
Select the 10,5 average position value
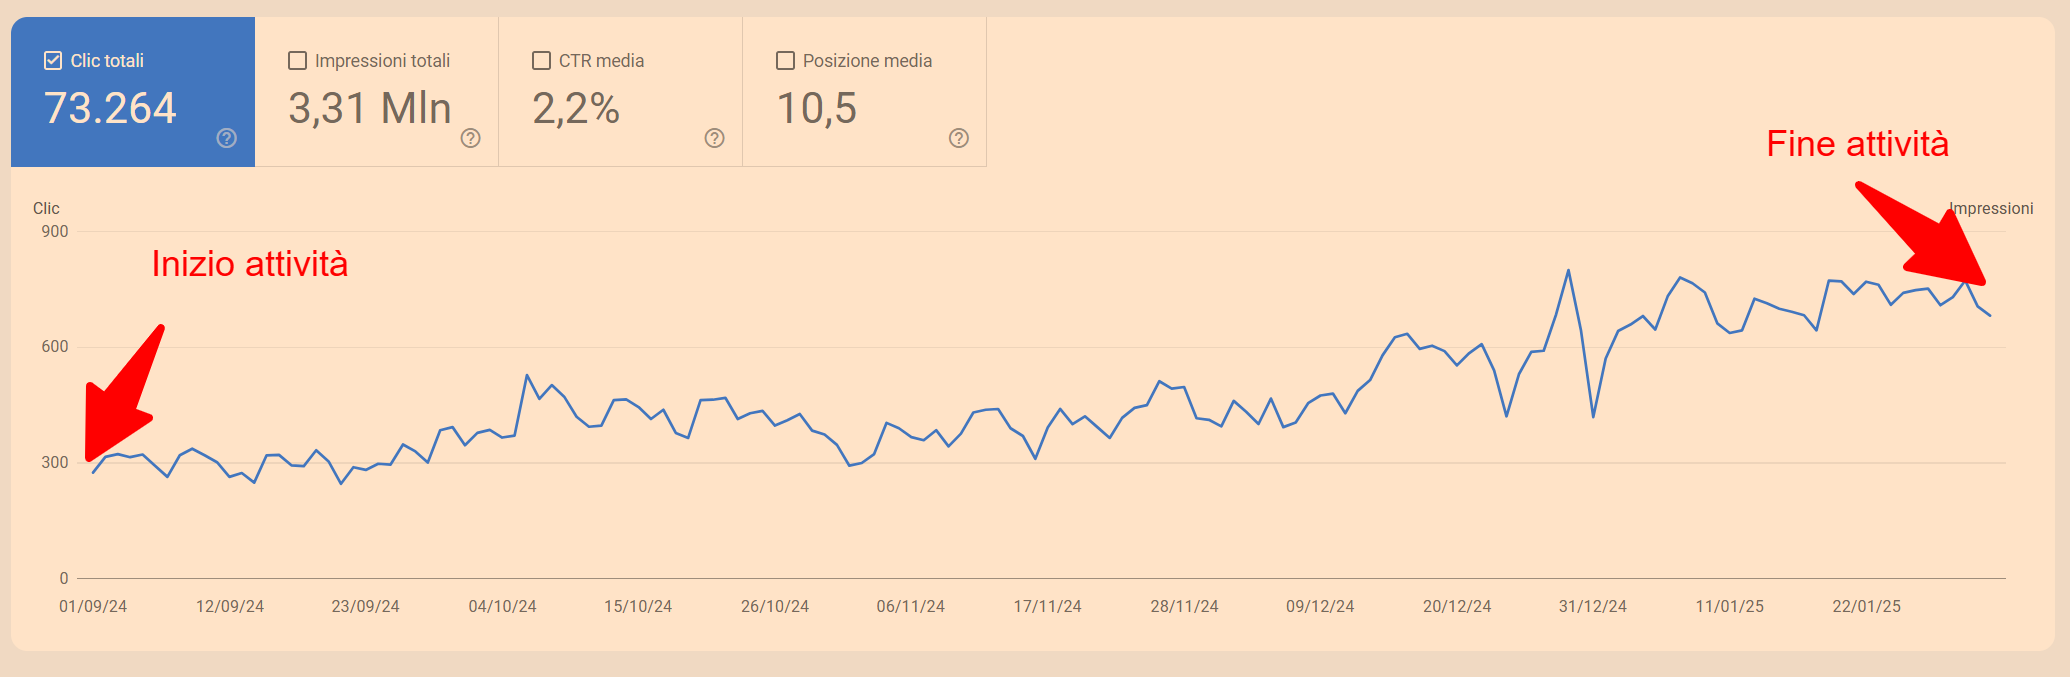pyautogui.click(x=817, y=108)
